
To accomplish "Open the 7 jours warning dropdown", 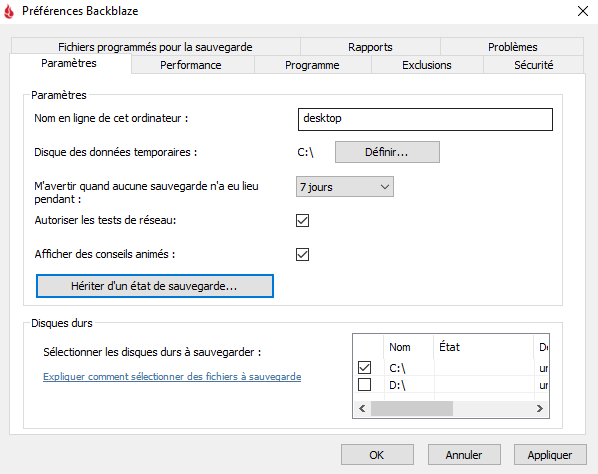I will pos(345,187).
